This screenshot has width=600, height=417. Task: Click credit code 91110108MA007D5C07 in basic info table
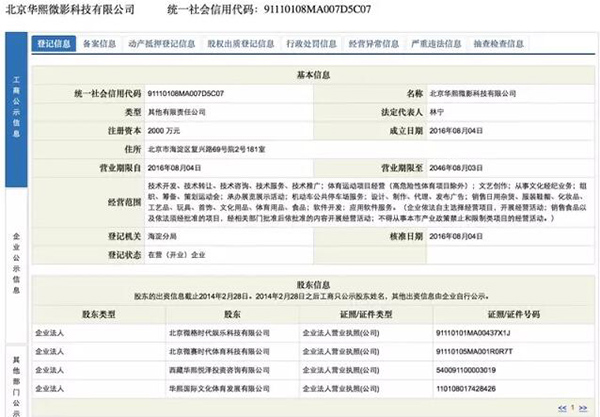pos(186,93)
